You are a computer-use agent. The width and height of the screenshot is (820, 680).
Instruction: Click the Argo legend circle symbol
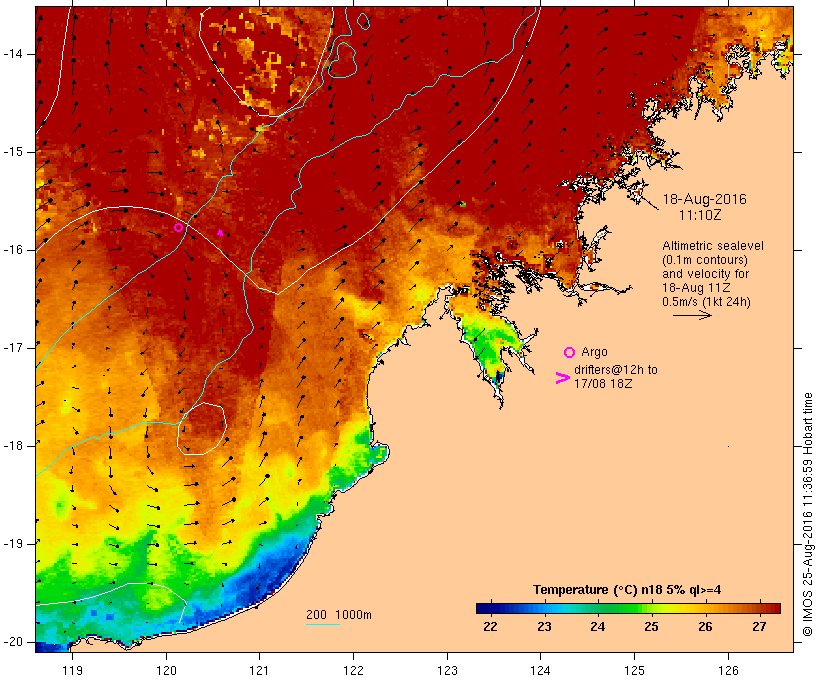570,353
